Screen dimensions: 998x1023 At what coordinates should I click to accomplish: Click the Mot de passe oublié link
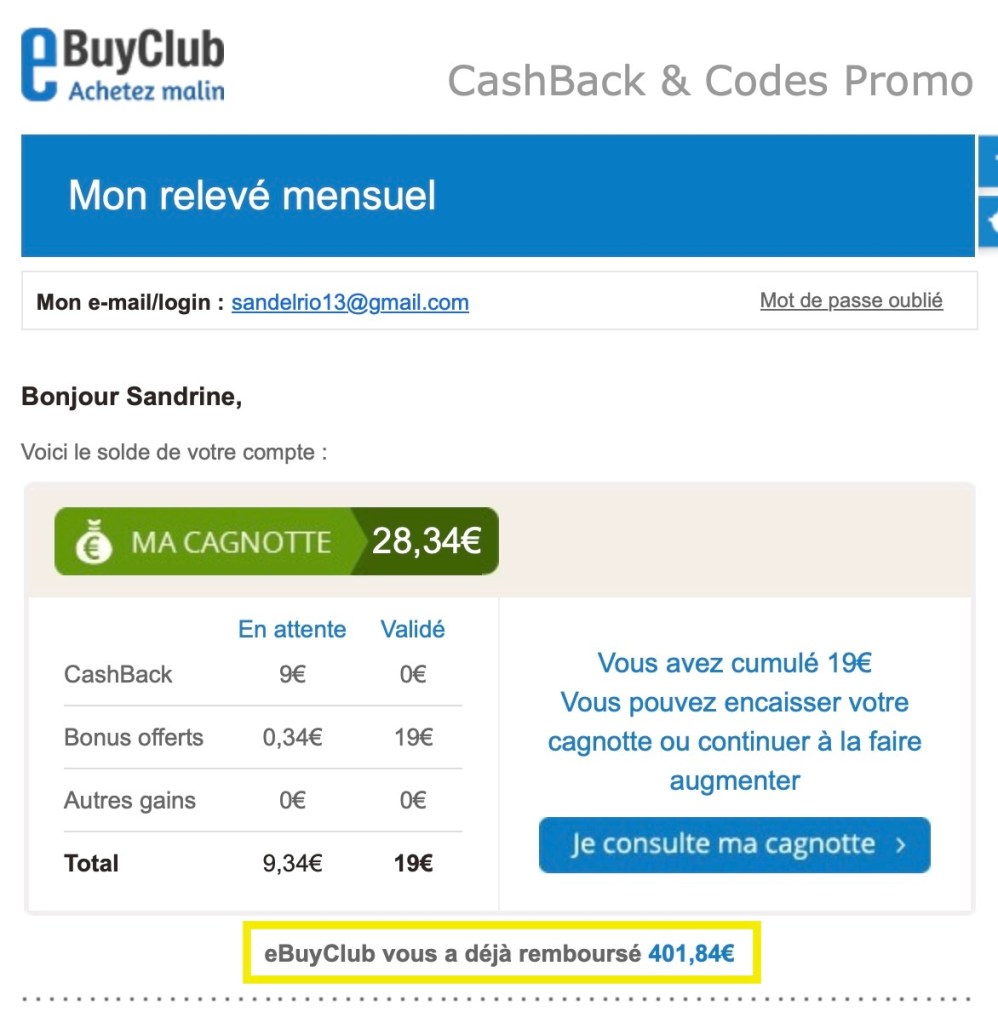[851, 300]
